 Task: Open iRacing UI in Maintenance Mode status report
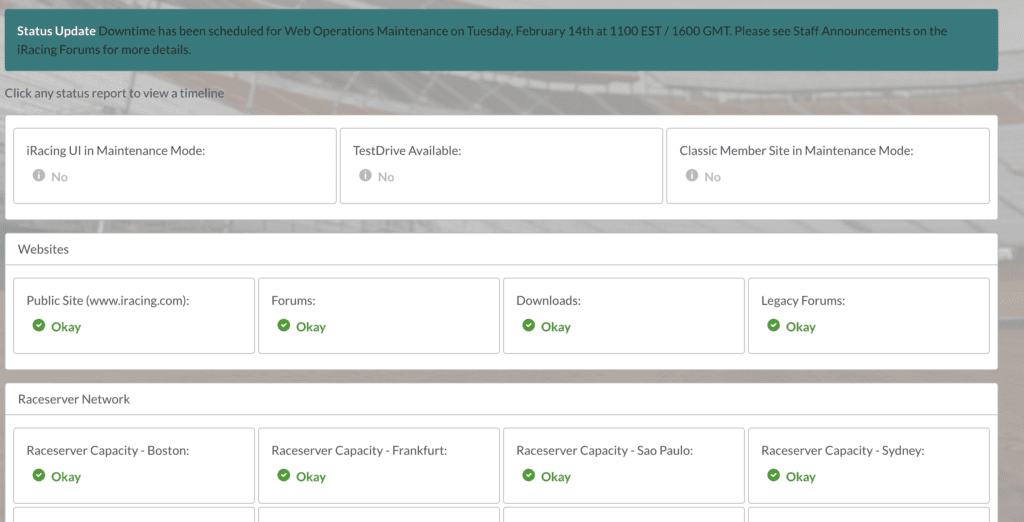pos(175,166)
